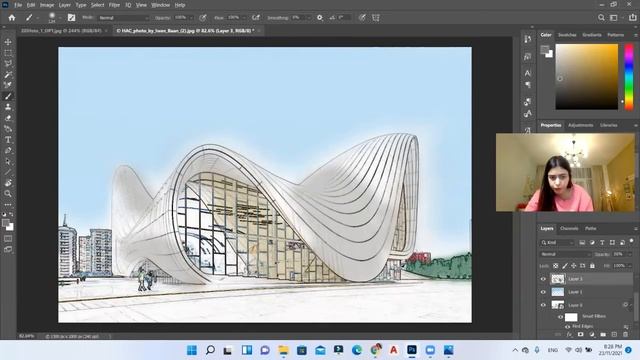640x360 pixels.
Task: Switch to the Adjustments tab
Action: coord(580,125)
